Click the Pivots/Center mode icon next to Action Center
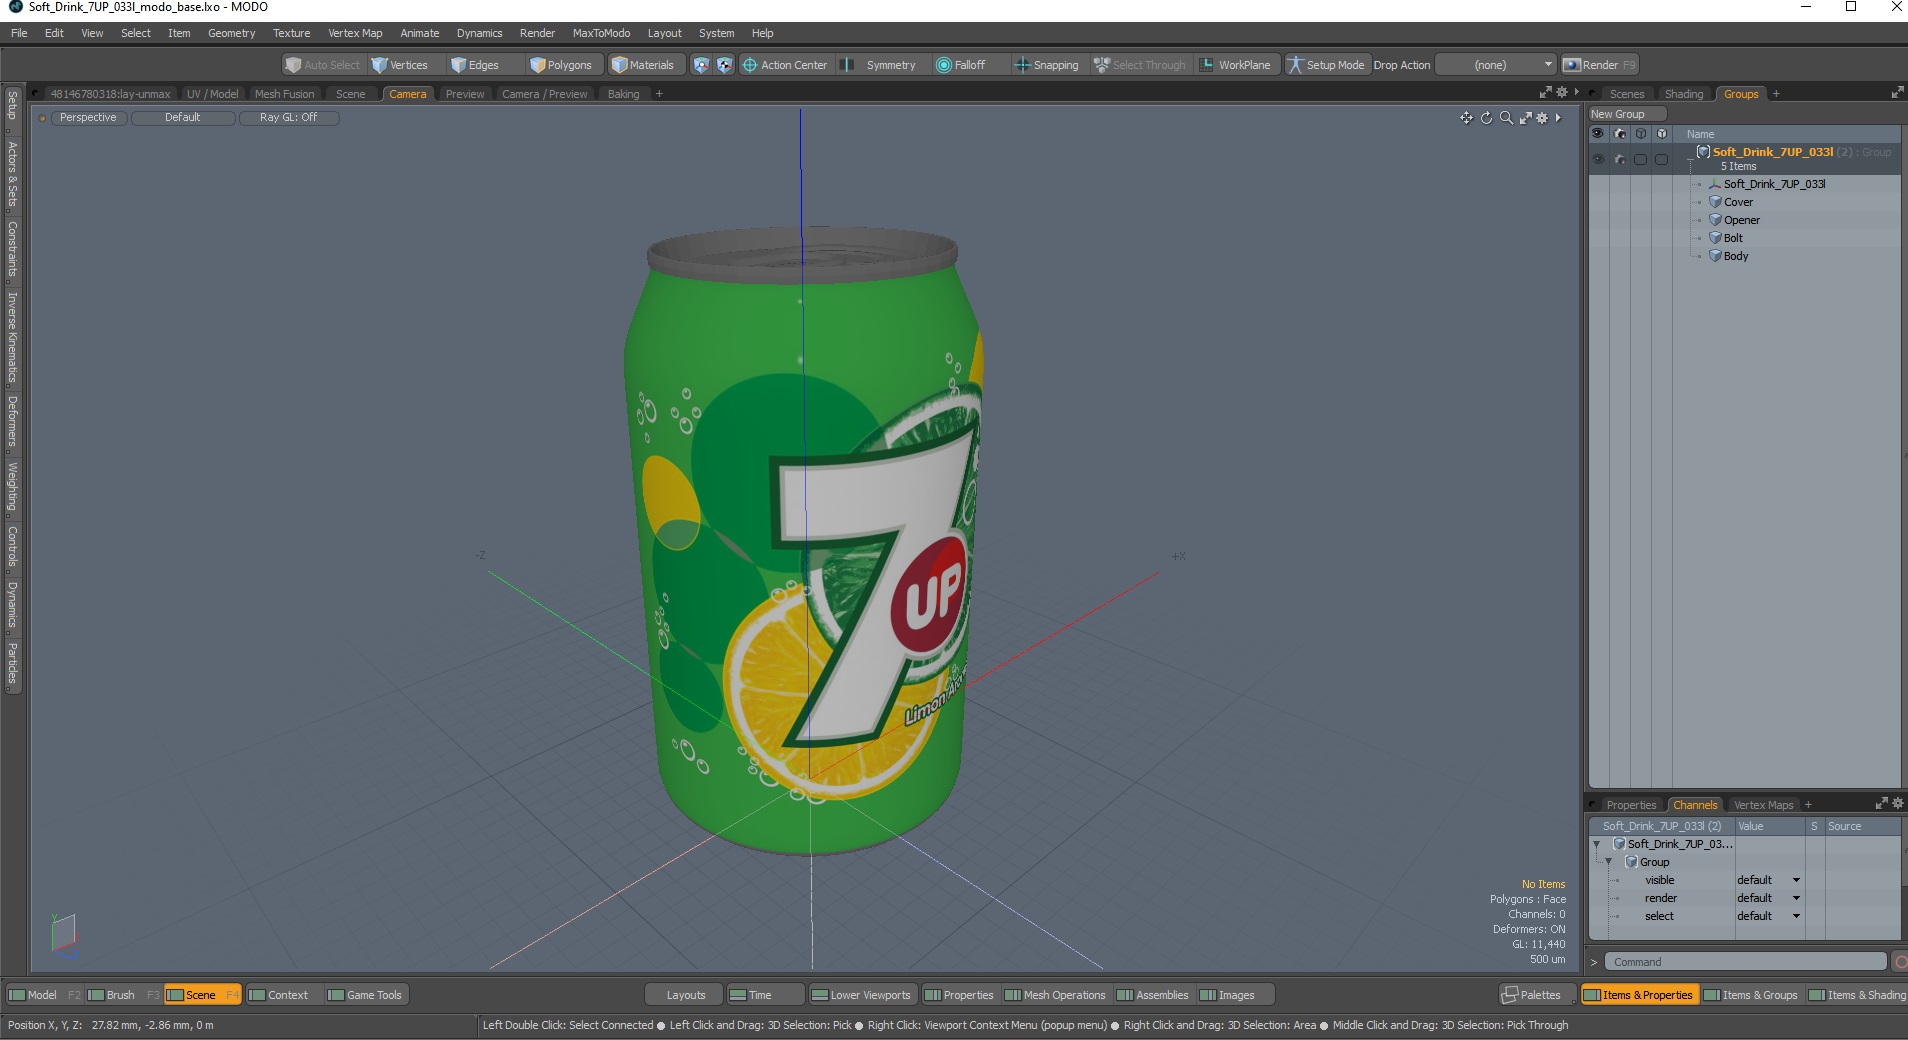 click(724, 65)
